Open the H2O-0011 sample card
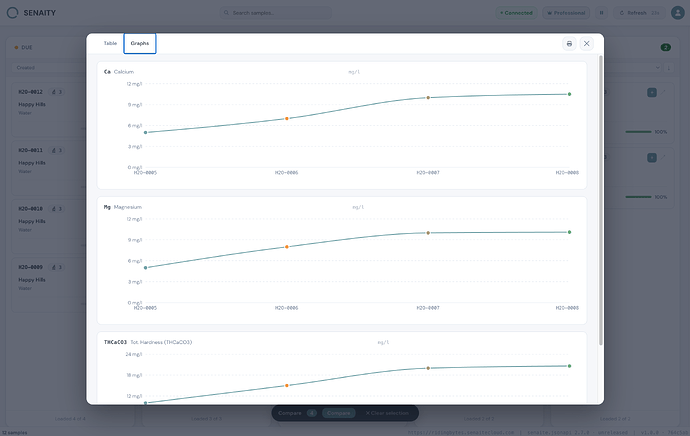Image resolution: width=690 pixels, height=436 pixels. (x=48, y=169)
